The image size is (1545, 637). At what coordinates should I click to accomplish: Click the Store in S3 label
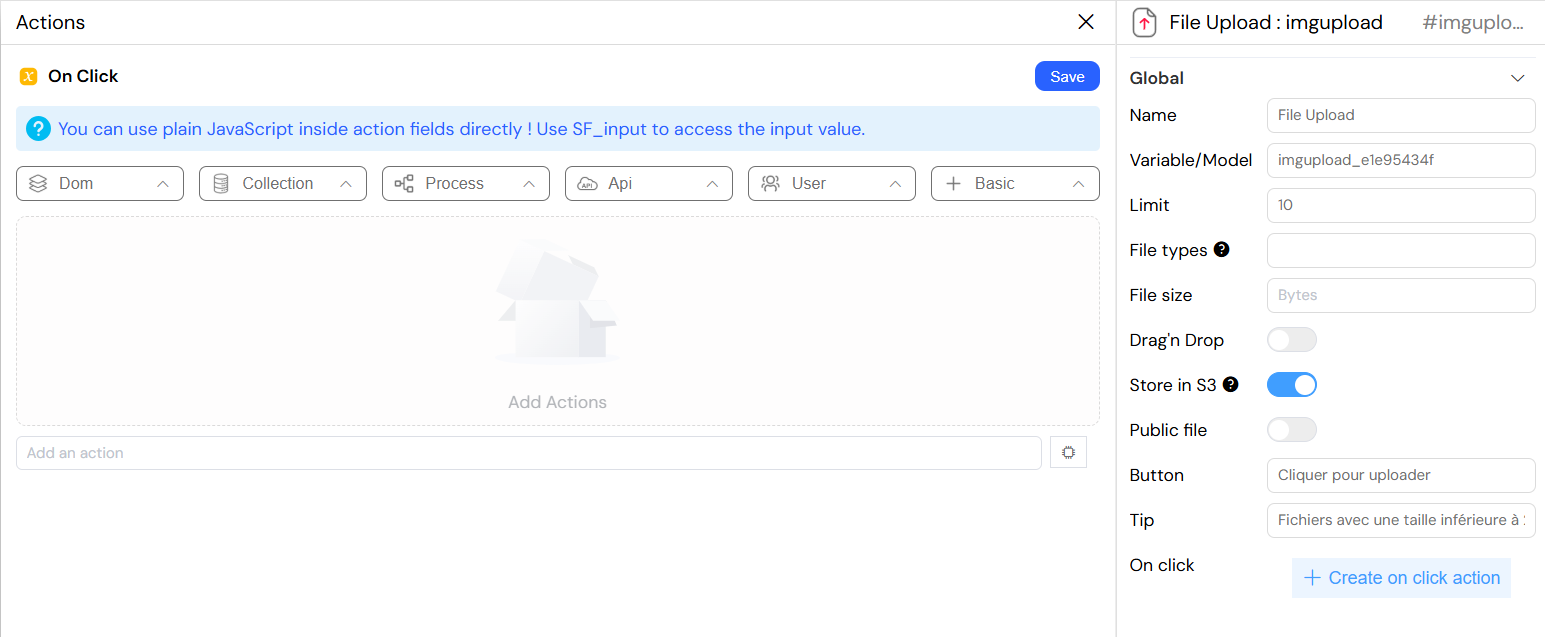tap(1173, 385)
